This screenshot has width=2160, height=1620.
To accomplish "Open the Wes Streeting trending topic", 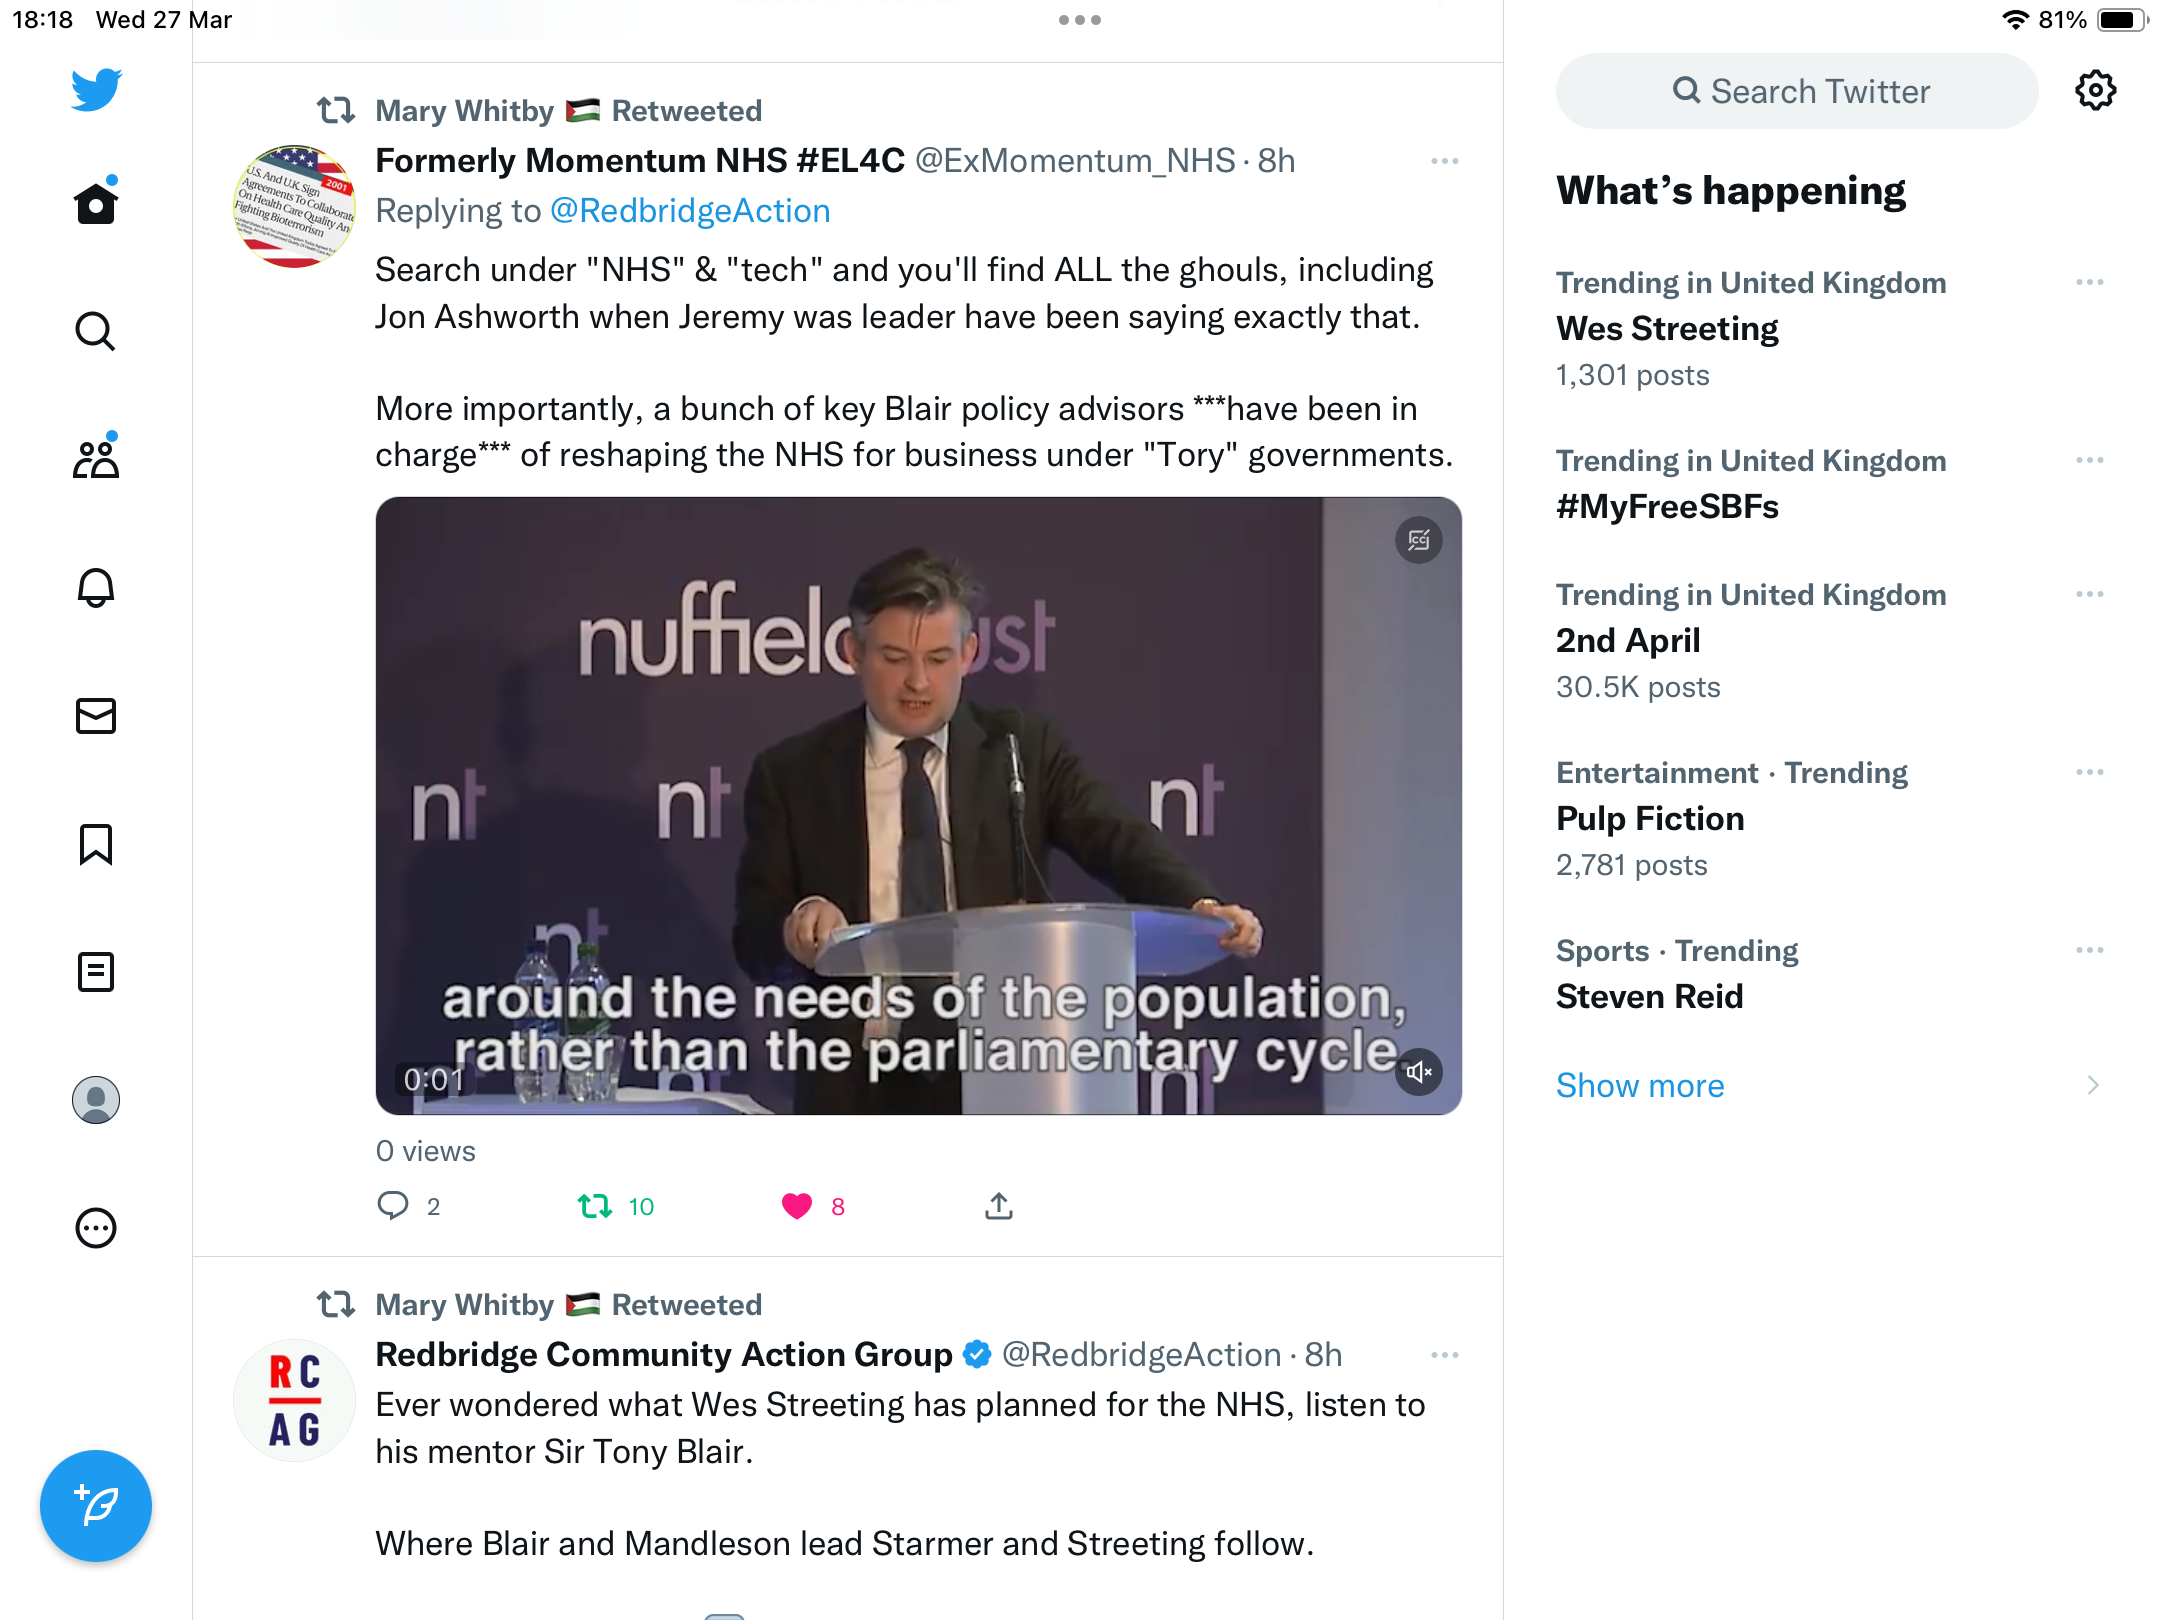I will (x=1667, y=329).
